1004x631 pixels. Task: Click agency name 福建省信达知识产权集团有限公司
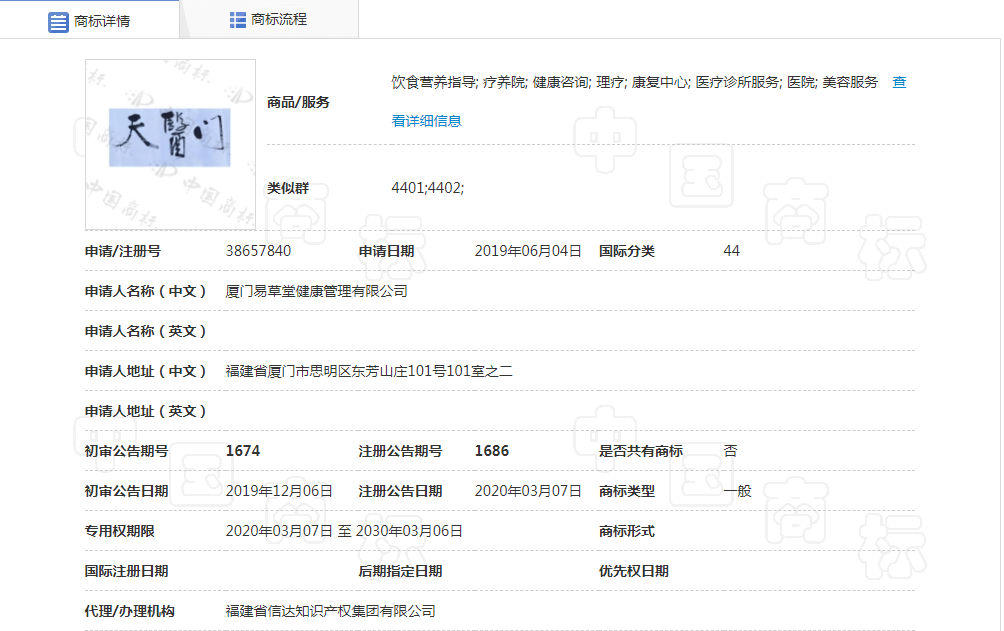[x=331, y=611]
